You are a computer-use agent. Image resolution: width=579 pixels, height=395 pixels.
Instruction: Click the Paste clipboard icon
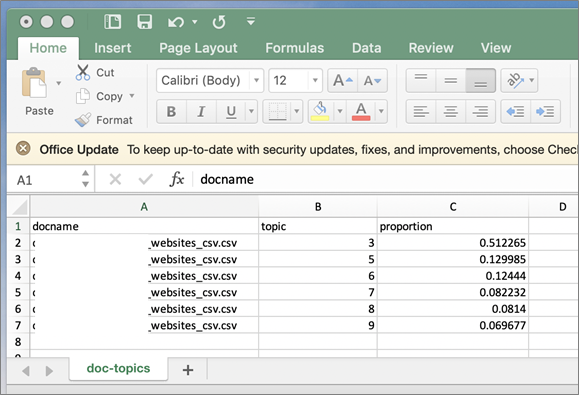(34, 83)
